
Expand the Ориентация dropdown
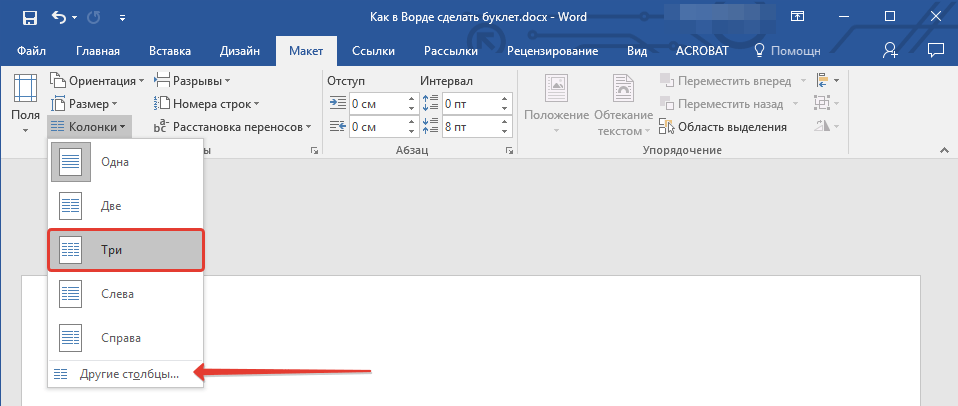click(98, 80)
